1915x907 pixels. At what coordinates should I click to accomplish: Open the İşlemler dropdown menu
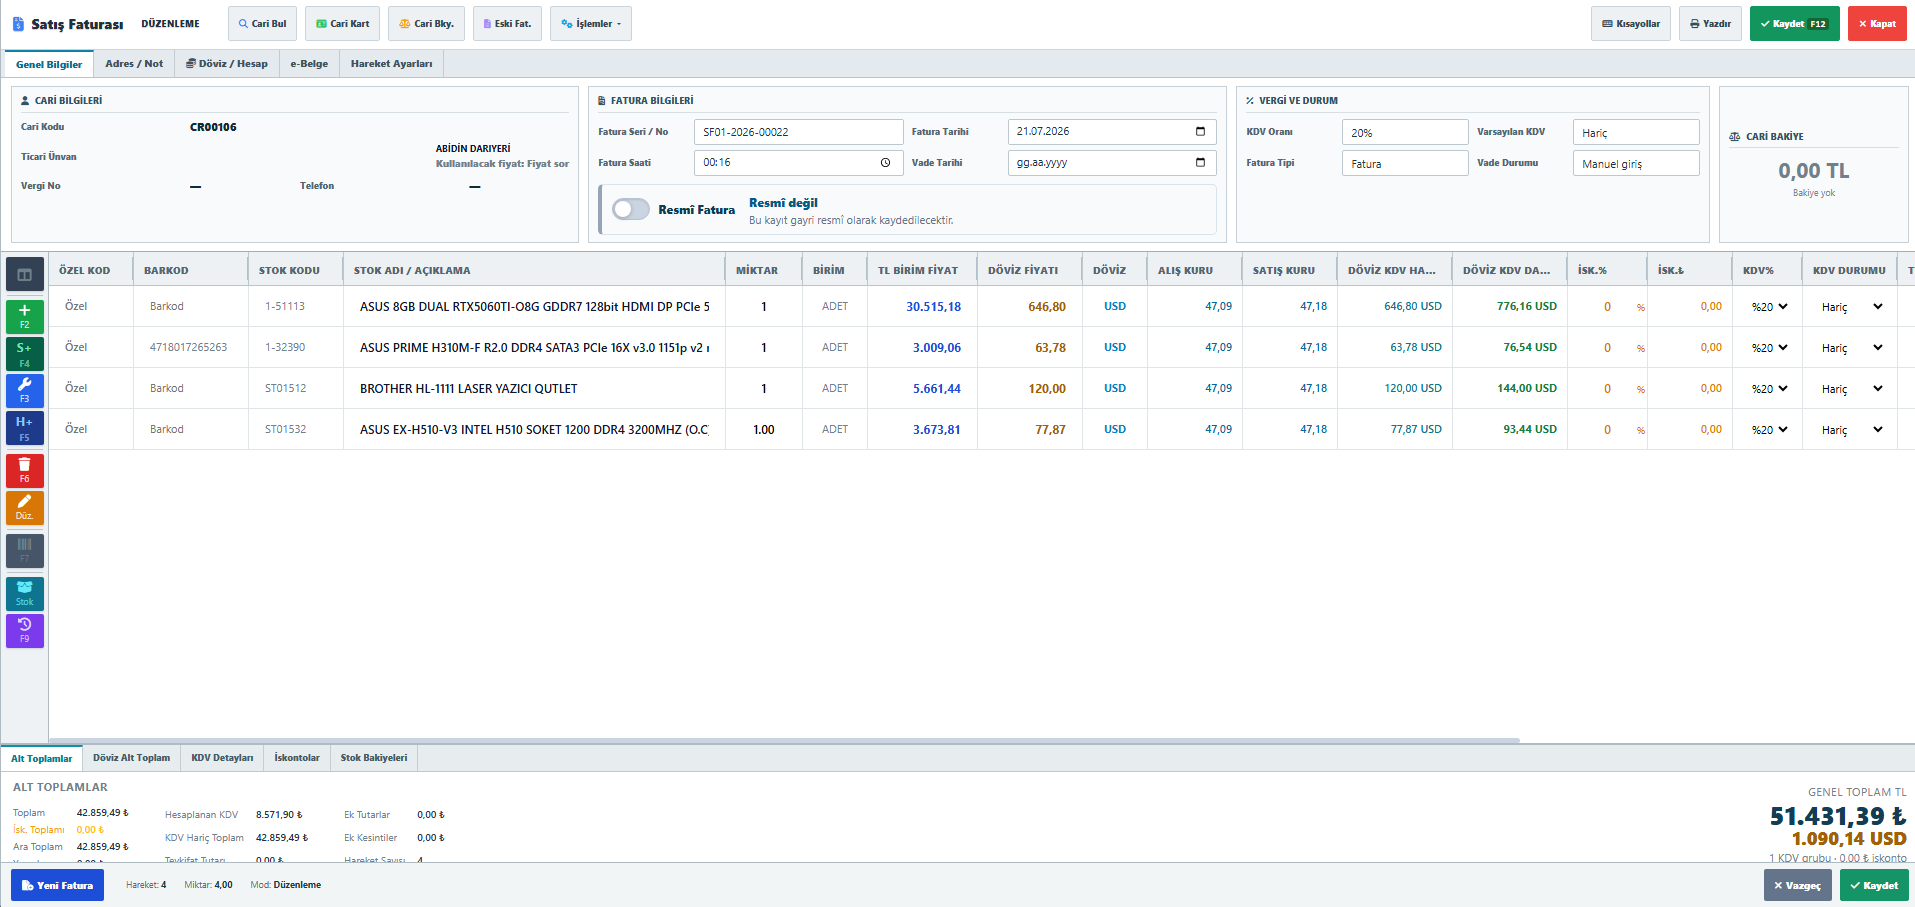[x=591, y=24]
